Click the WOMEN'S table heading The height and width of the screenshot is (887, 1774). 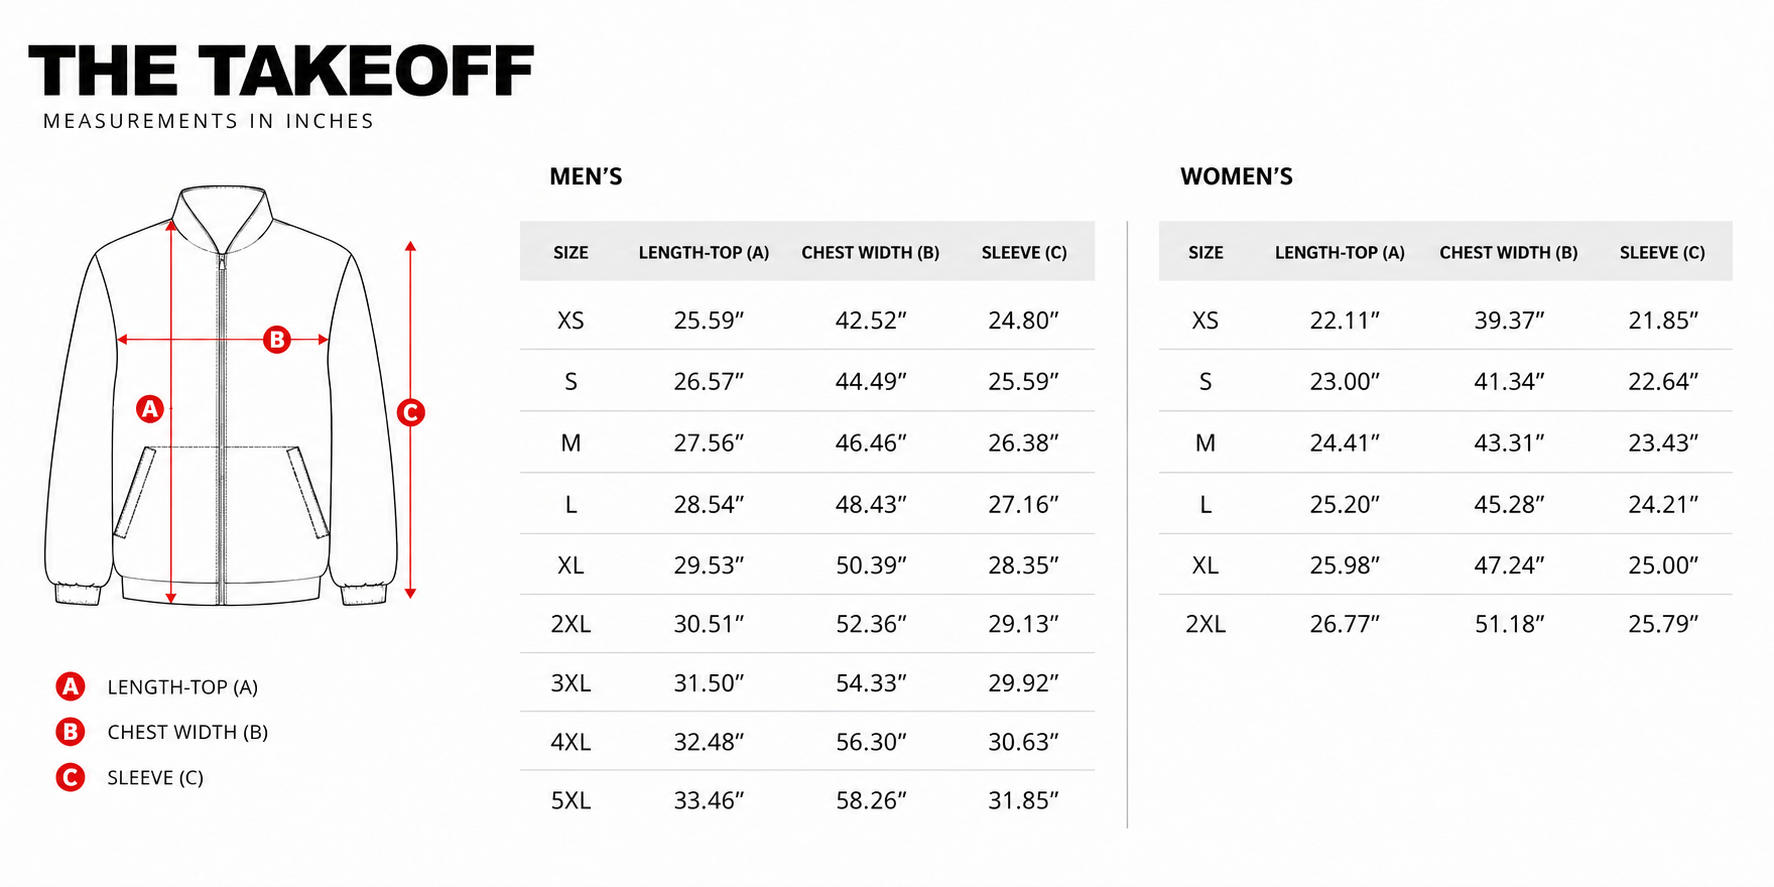(1236, 177)
